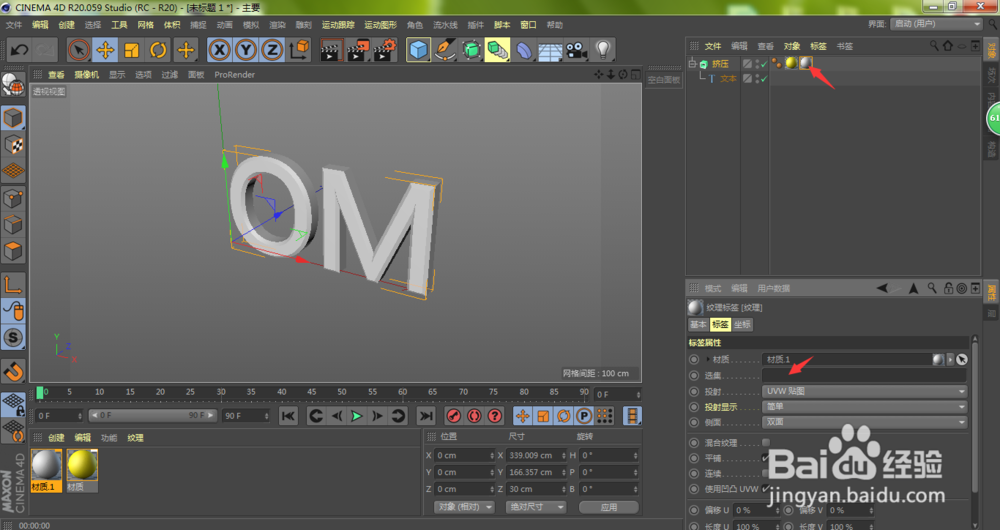This screenshot has width=1000, height=530.
Task: Click the yellow-highlighted extrude generator icon
Action: point(497,50)
